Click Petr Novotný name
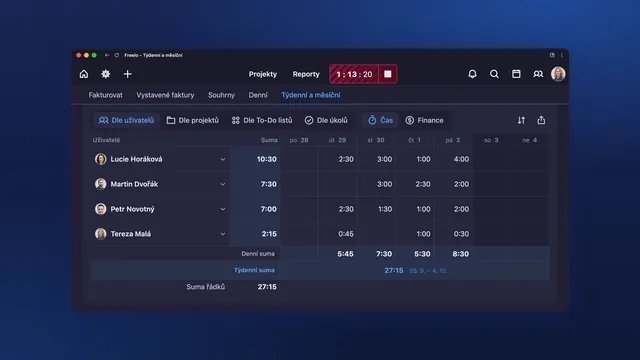Screen dimensions: 640x360 (x=133, y=209)
